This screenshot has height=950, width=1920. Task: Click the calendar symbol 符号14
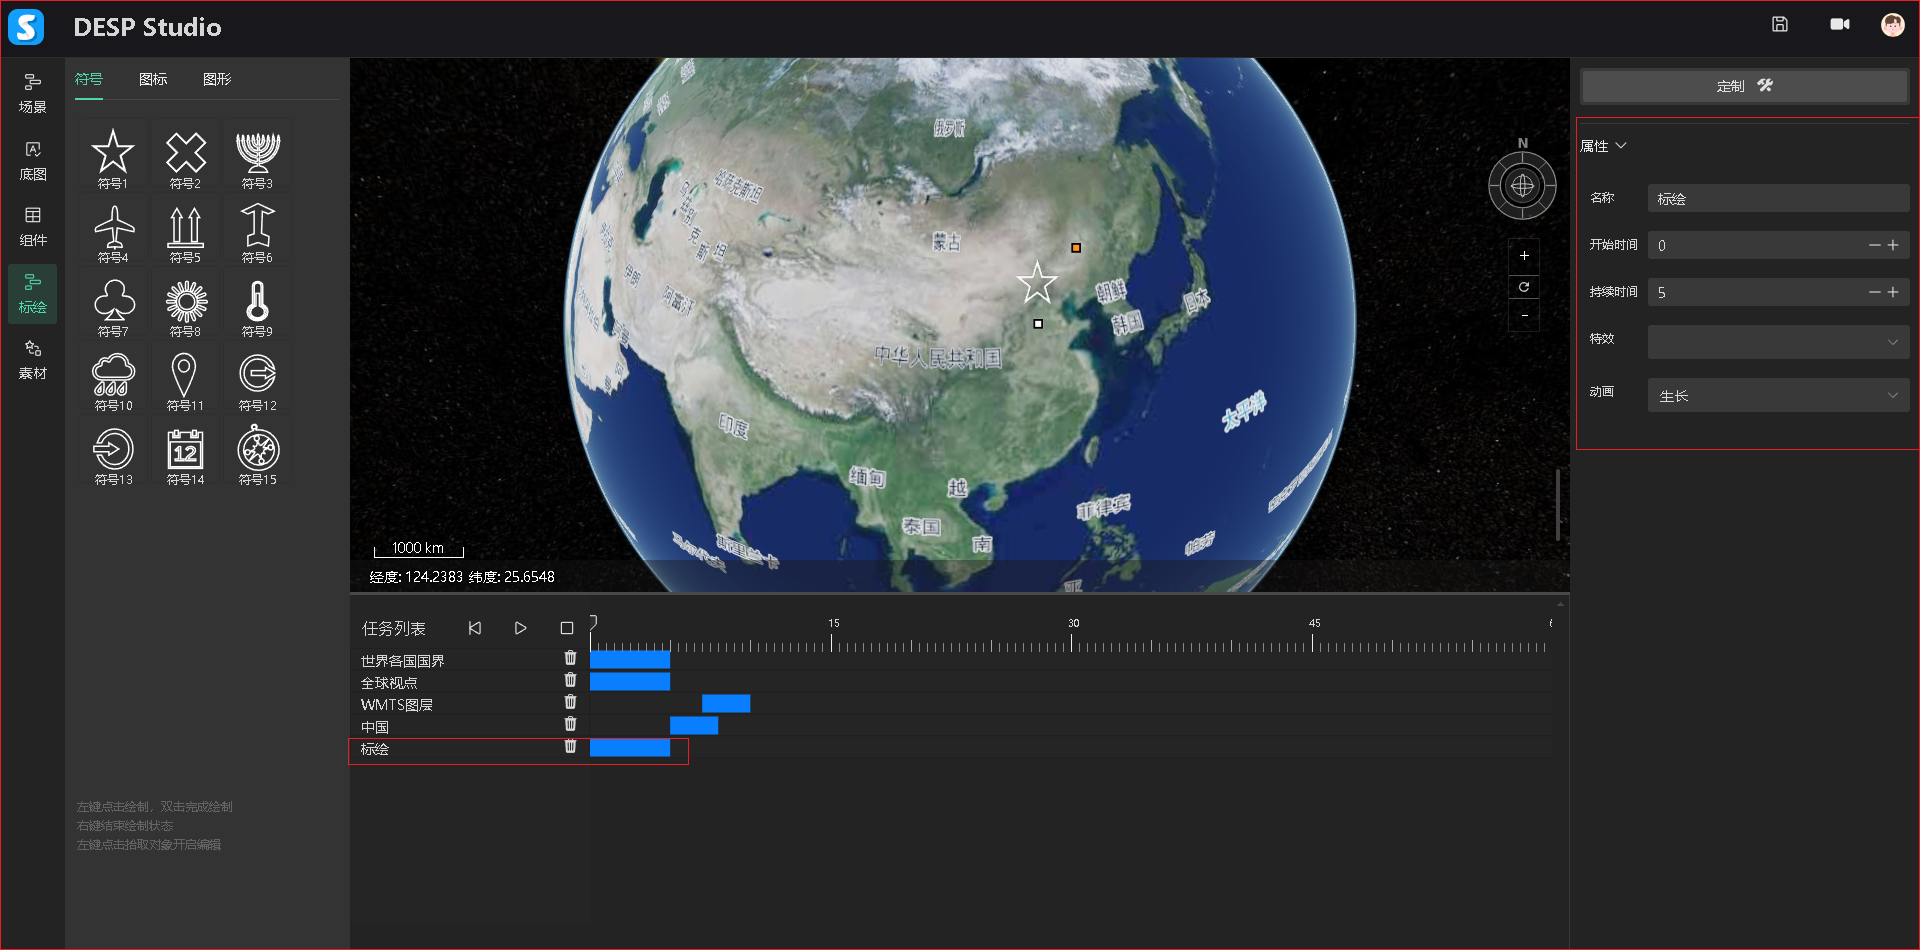185,450
